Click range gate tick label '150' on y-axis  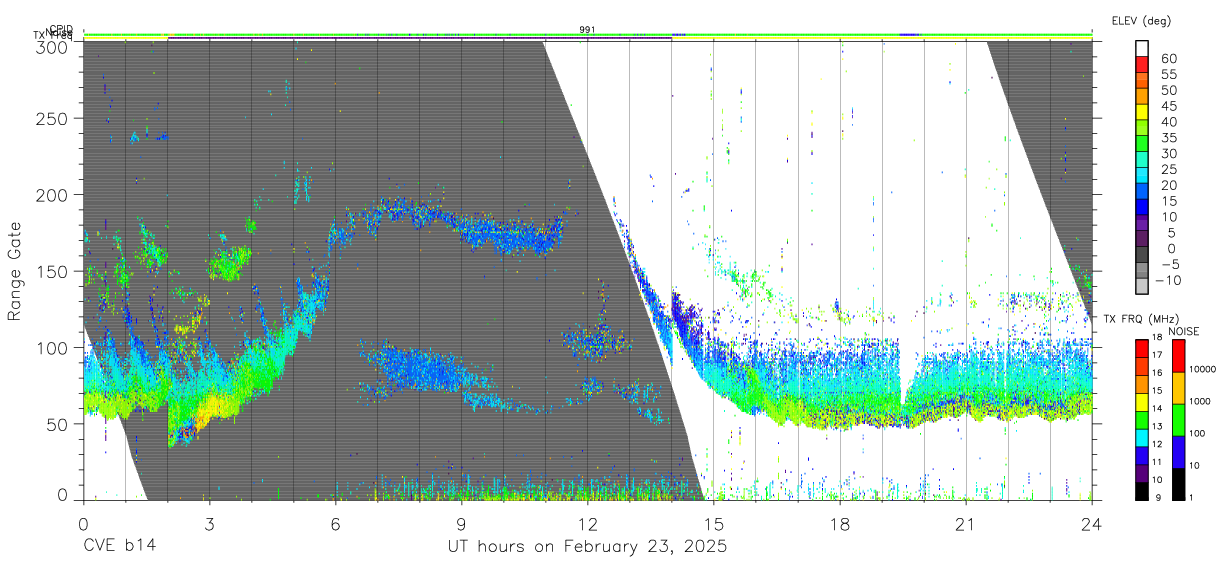tap(52, 271)
